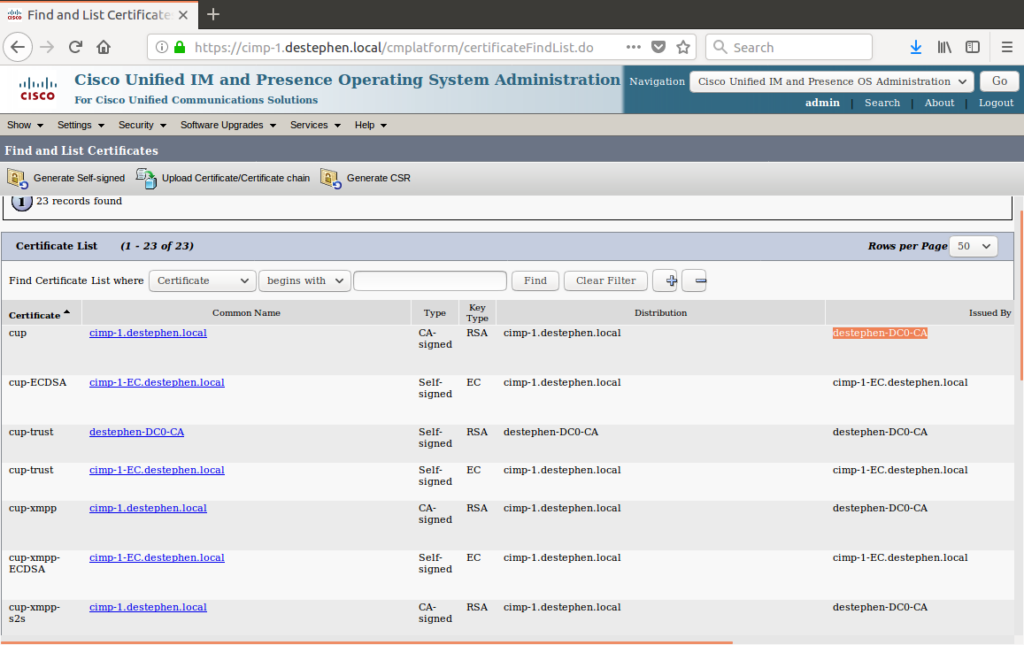Image resolution: width=1024 pixels, height=645 pixels.
Task: Open the Search link in the header
Action: [x=882, y=102]
